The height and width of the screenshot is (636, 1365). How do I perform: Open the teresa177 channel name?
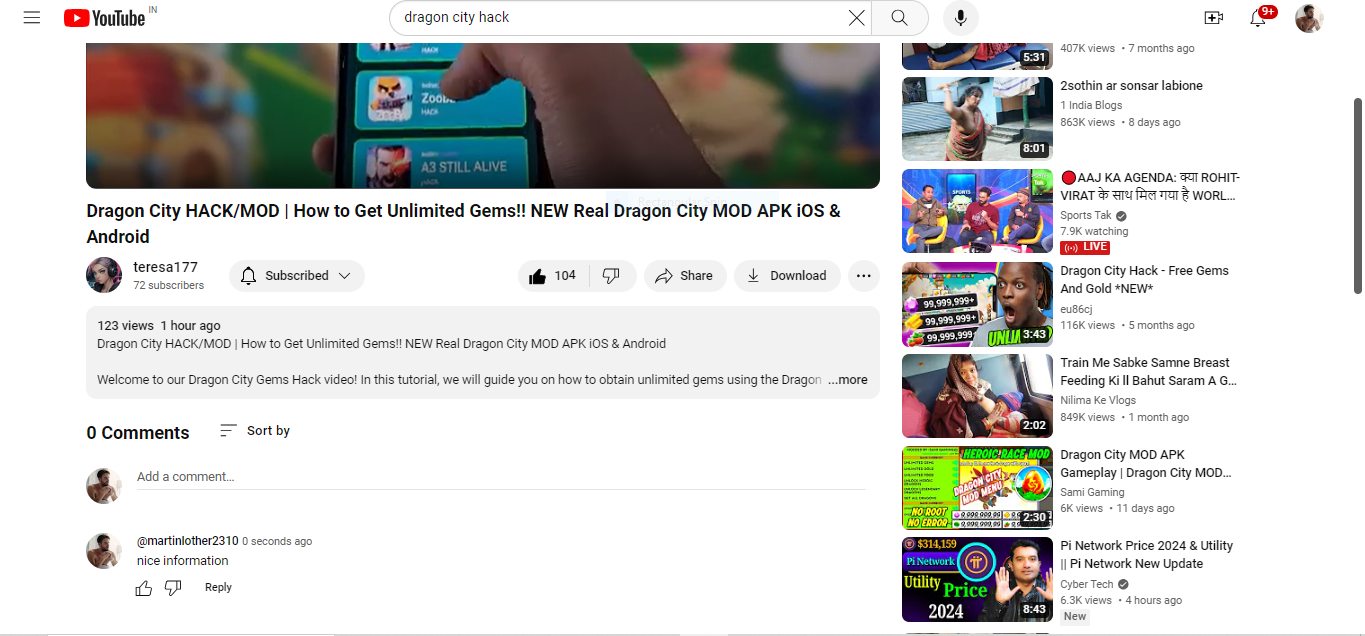click(x=166, y=267)
